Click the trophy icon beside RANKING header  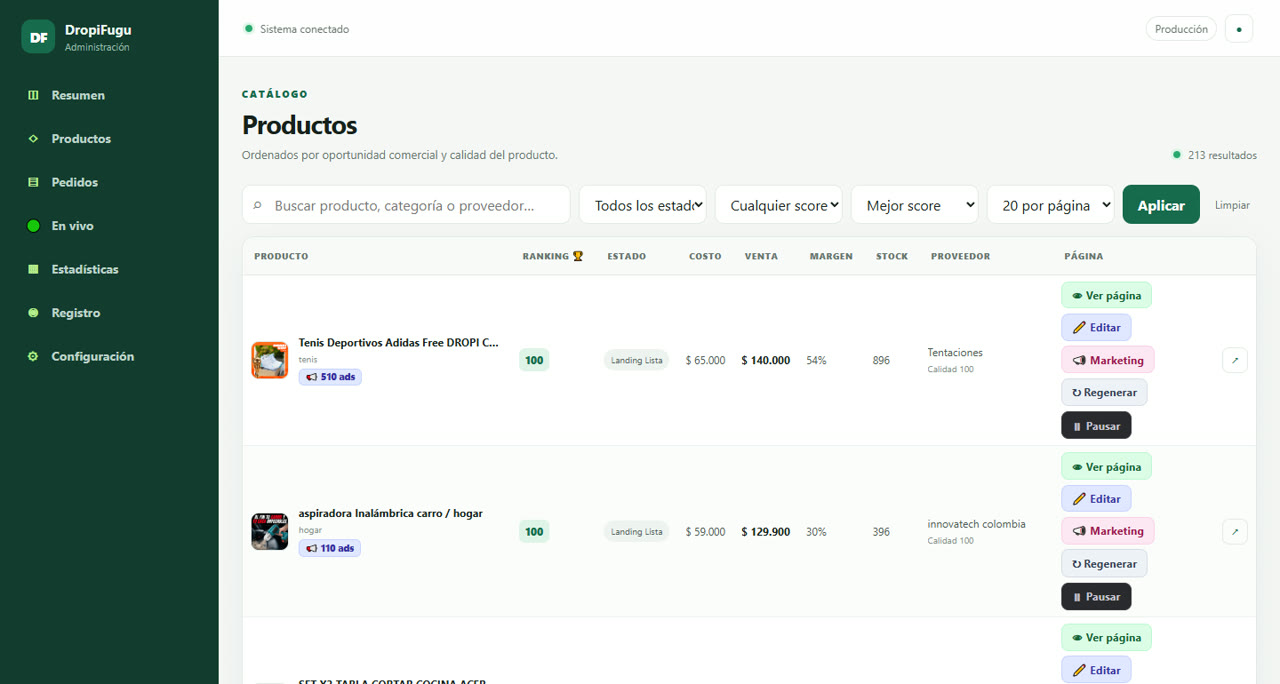coord(578,256)
